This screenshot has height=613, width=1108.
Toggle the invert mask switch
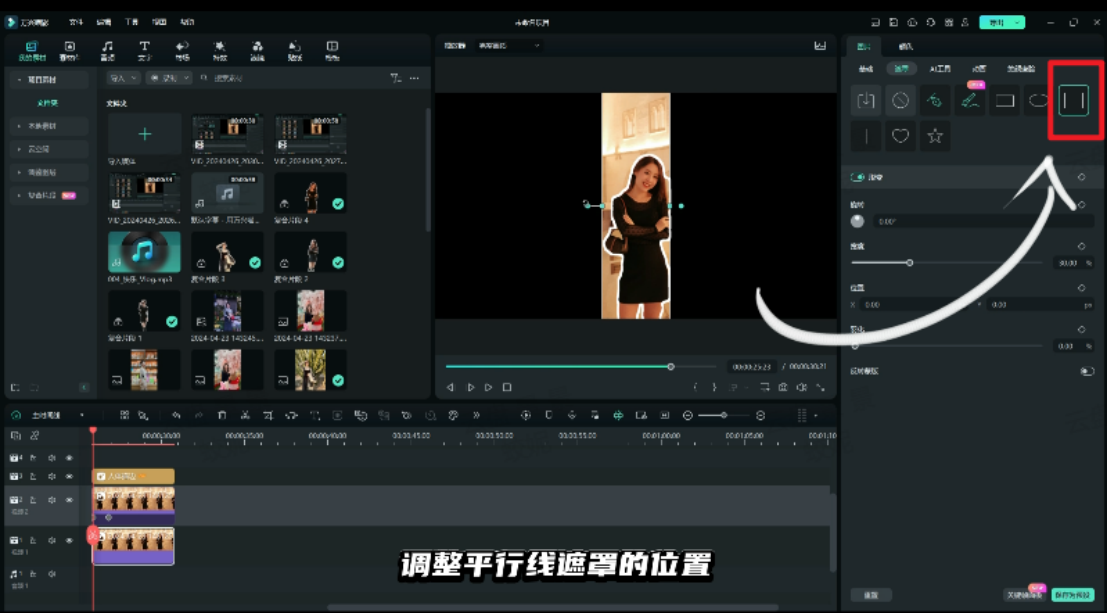(1086, 371)
